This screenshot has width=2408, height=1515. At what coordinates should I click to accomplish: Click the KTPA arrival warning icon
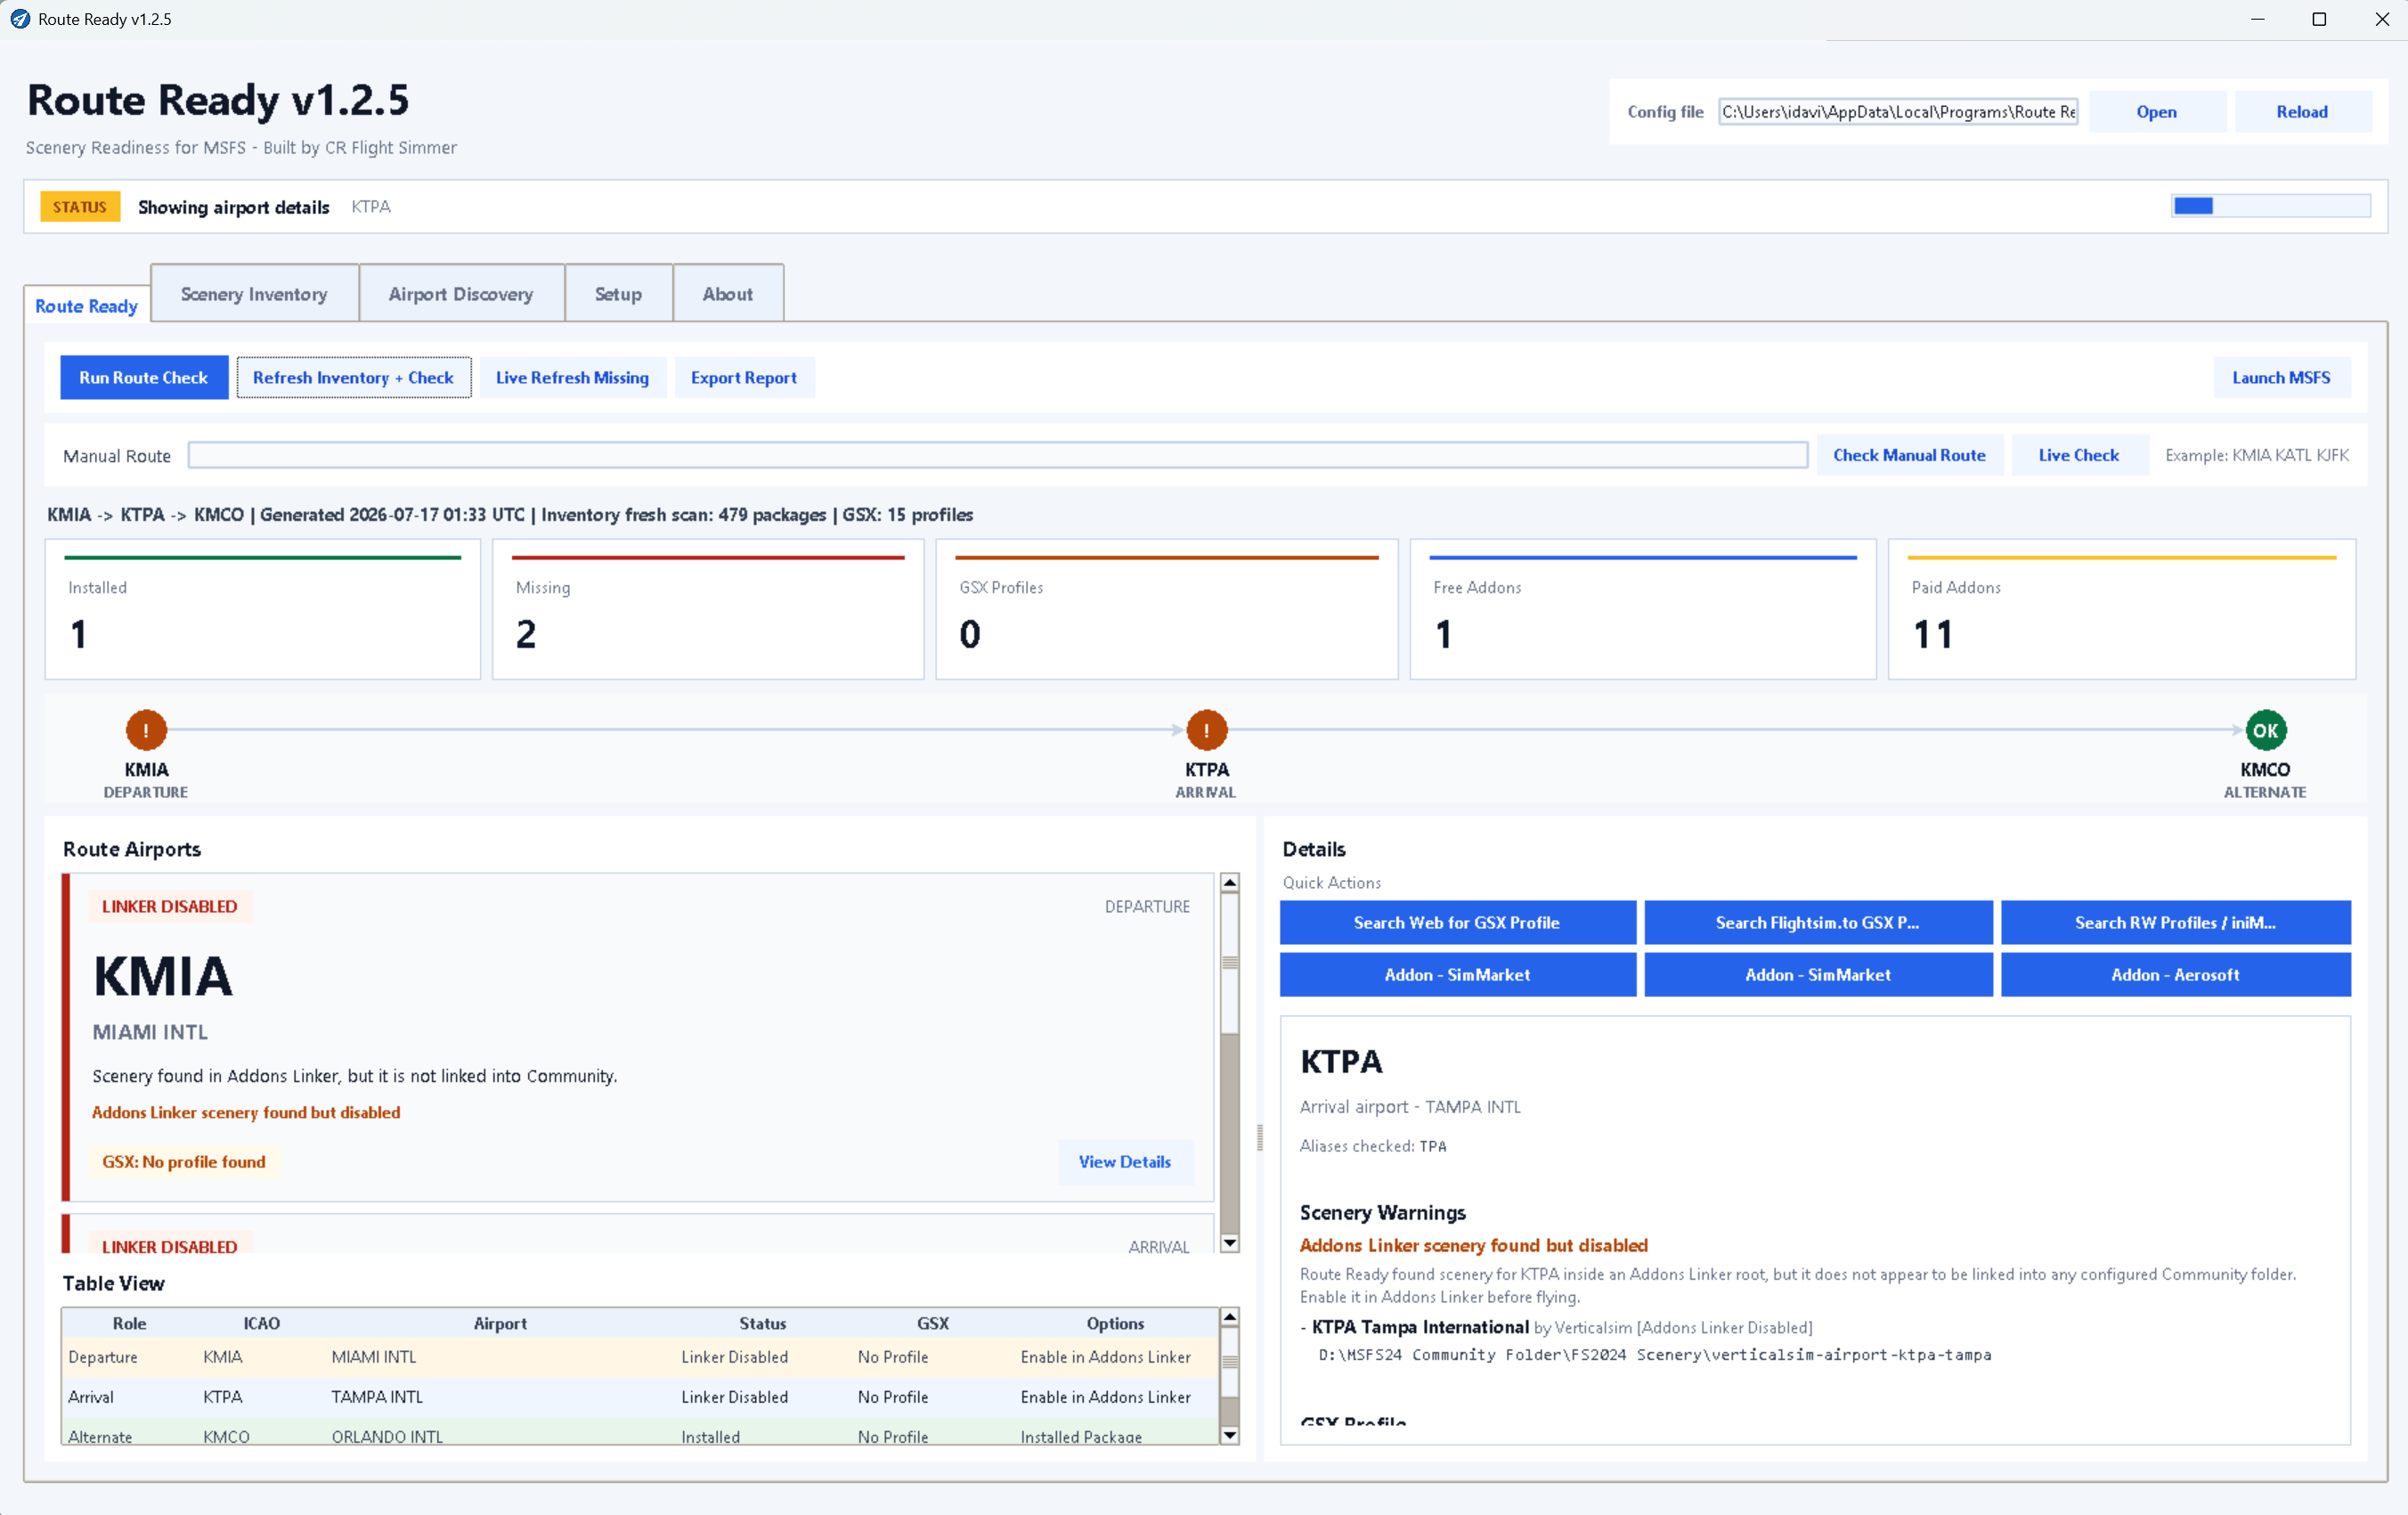click(1206, 730)
